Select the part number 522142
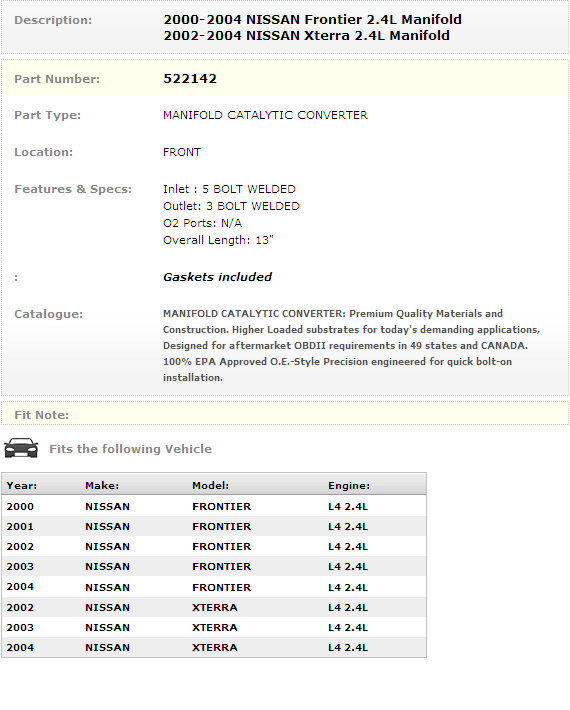 click(190, 79)
